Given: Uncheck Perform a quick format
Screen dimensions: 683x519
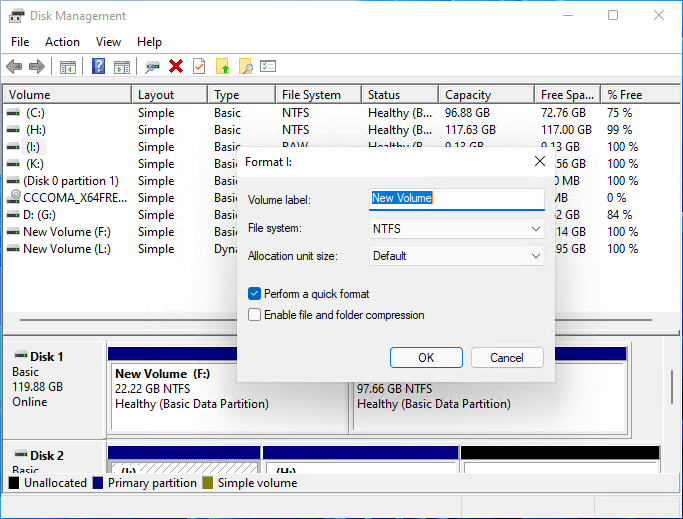Looking at the screenshot, I should (255, 294).
